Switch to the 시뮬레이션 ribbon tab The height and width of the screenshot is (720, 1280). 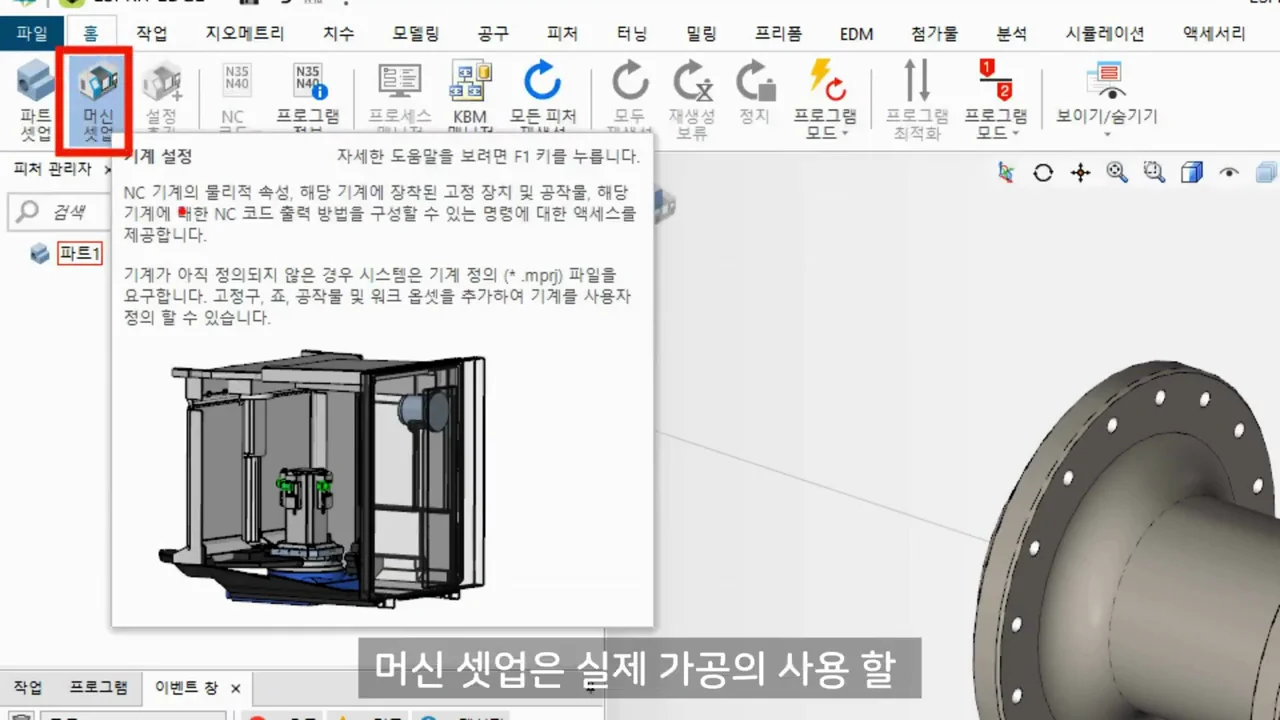click(1105, 33)
